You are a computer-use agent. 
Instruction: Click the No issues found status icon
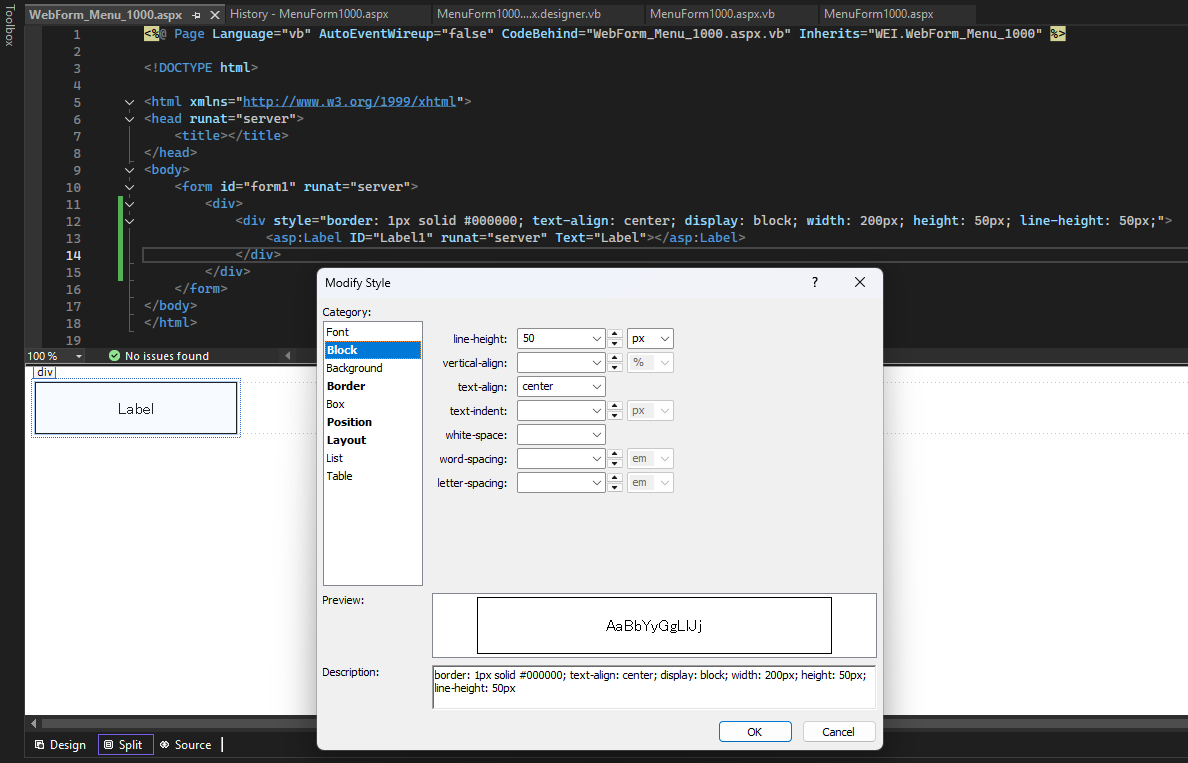[x=114, y=355]
